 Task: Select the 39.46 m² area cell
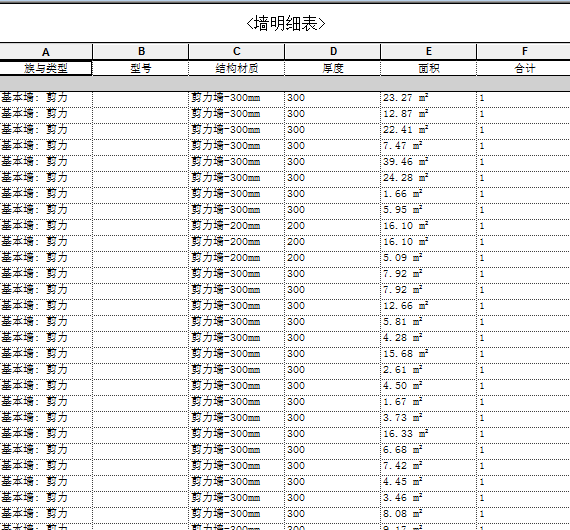tap(429, 162)
